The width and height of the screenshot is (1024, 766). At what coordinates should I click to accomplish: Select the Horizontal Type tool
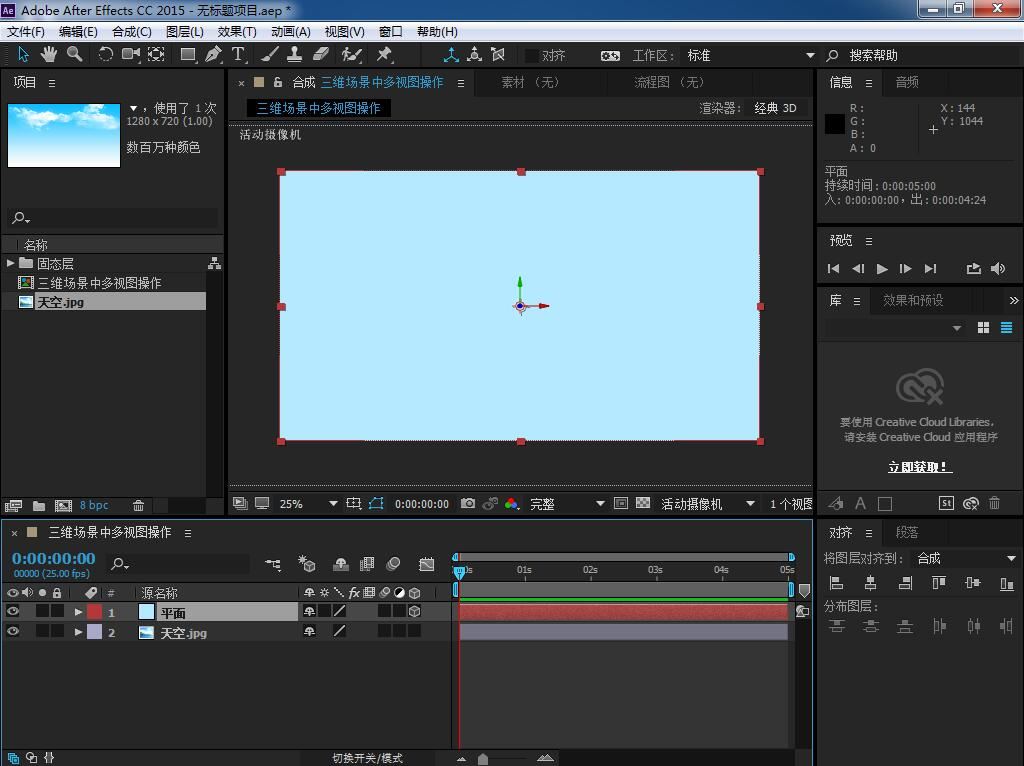238,55
